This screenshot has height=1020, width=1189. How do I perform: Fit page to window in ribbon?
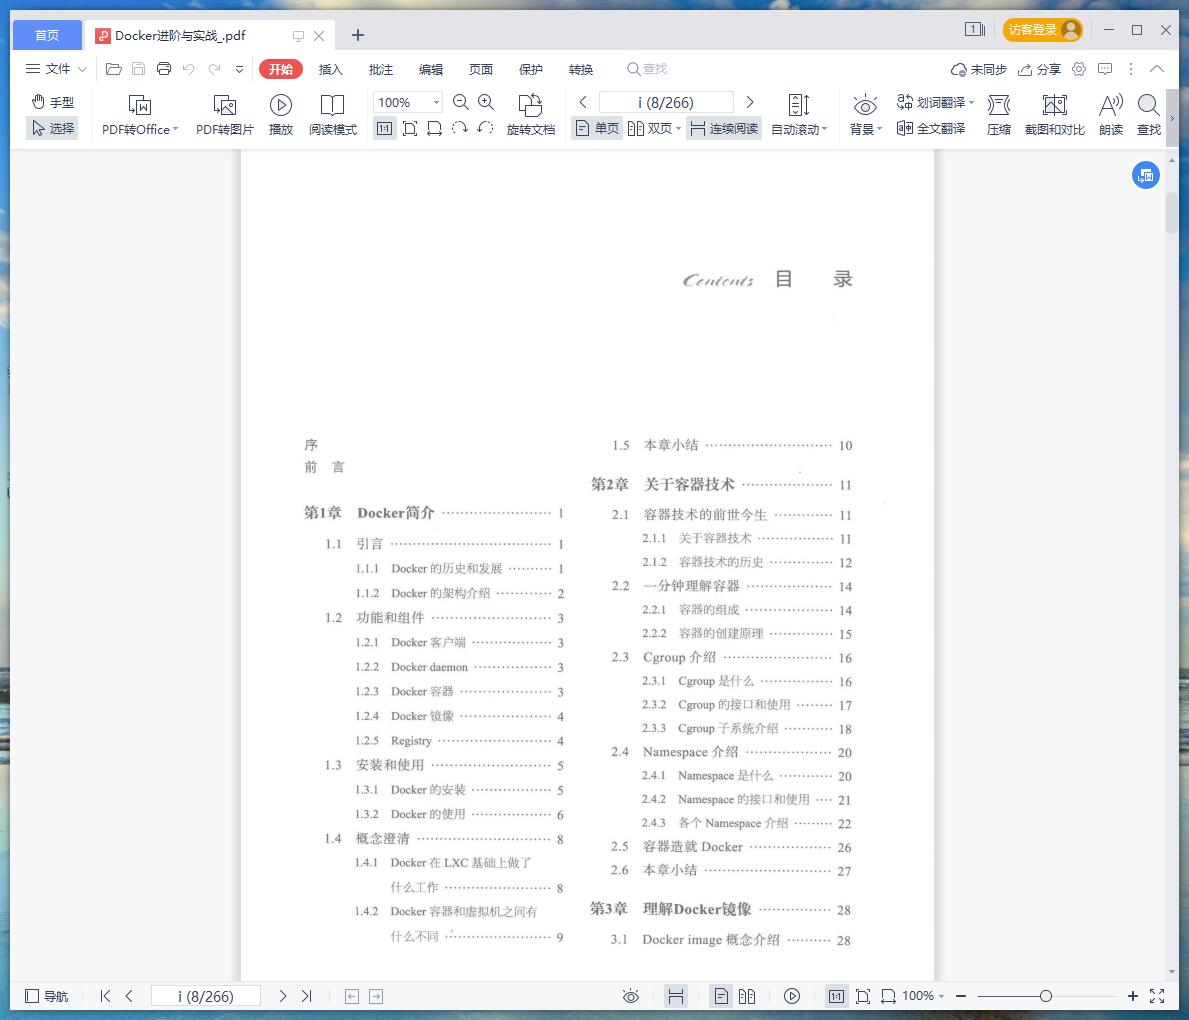(x=409, y=128)
